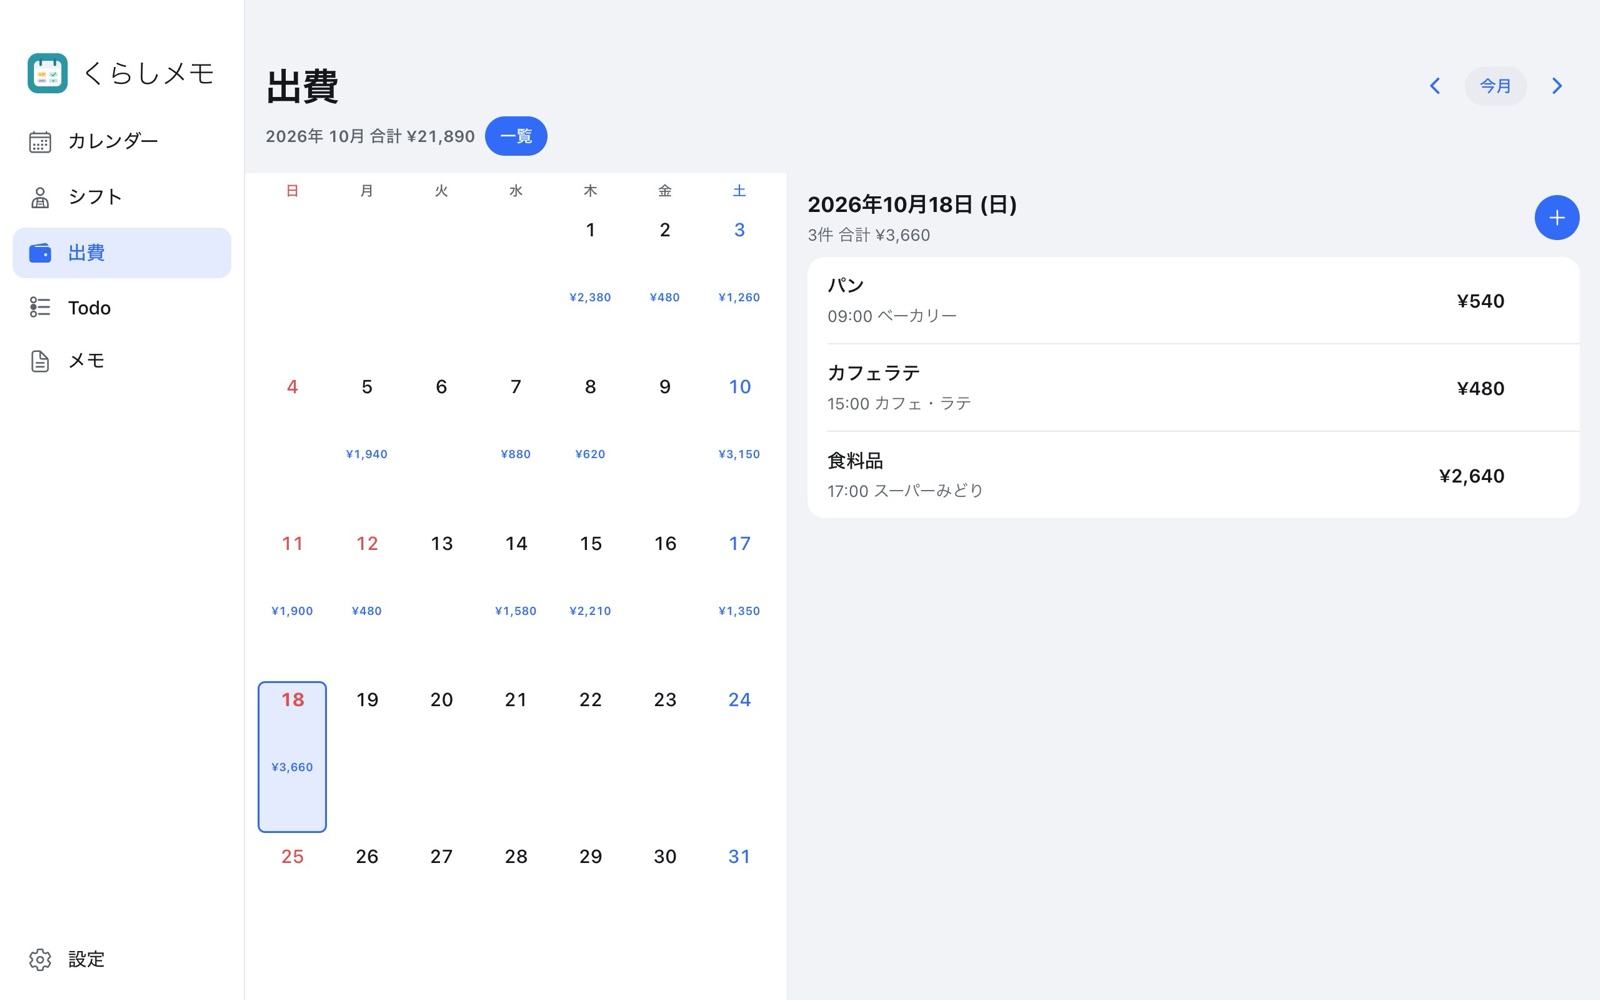Switch to 一覧 list view
This screenshot has width=1600, height=1000.
point(516,136)
